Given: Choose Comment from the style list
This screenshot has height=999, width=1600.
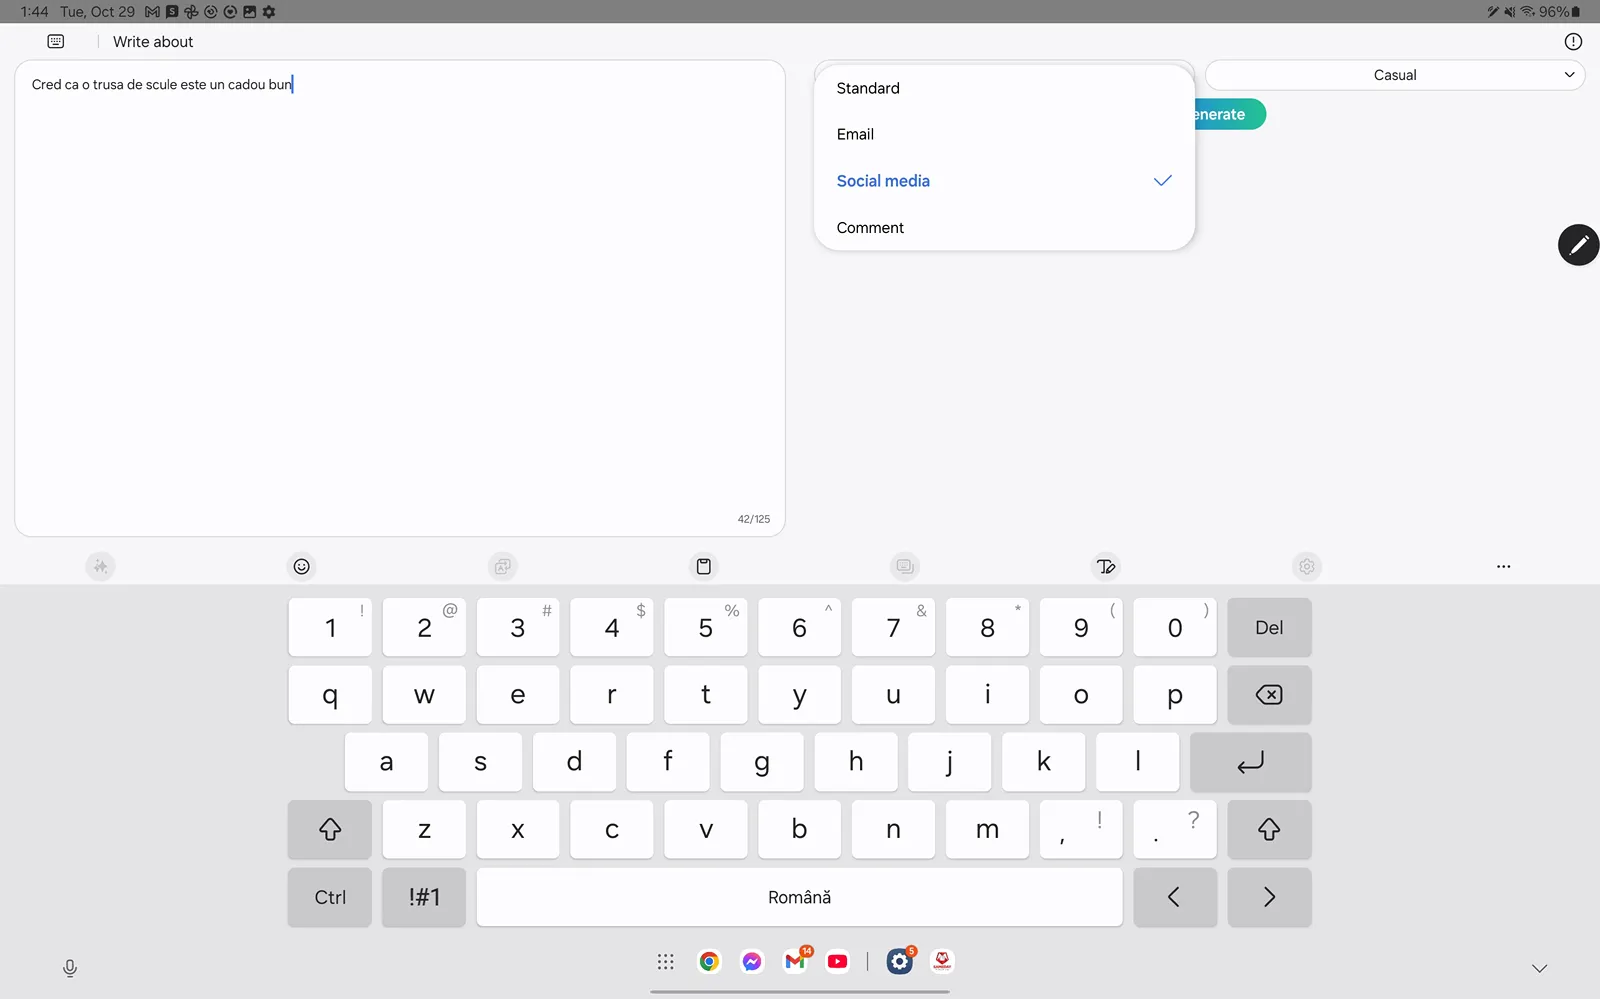Looking at the screenshot, I should coord(870,228).
